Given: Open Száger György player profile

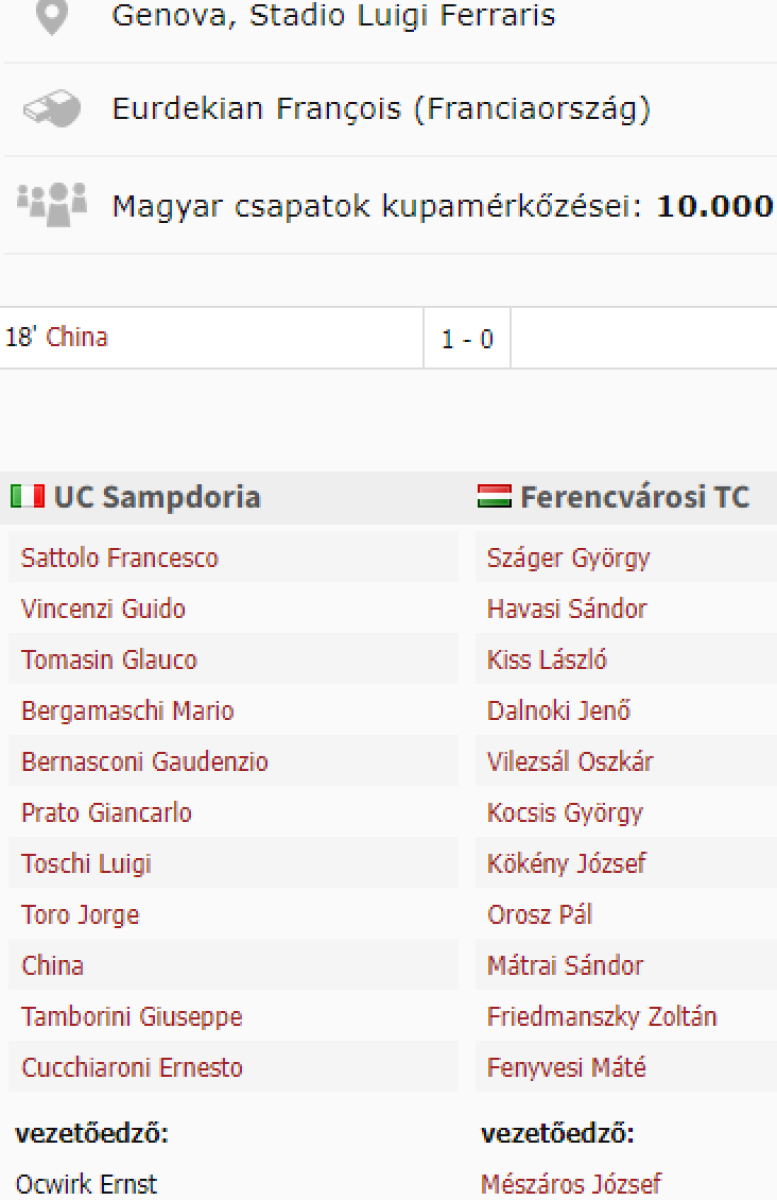Looking at the screenshot, I should click(x=568, y=558).
